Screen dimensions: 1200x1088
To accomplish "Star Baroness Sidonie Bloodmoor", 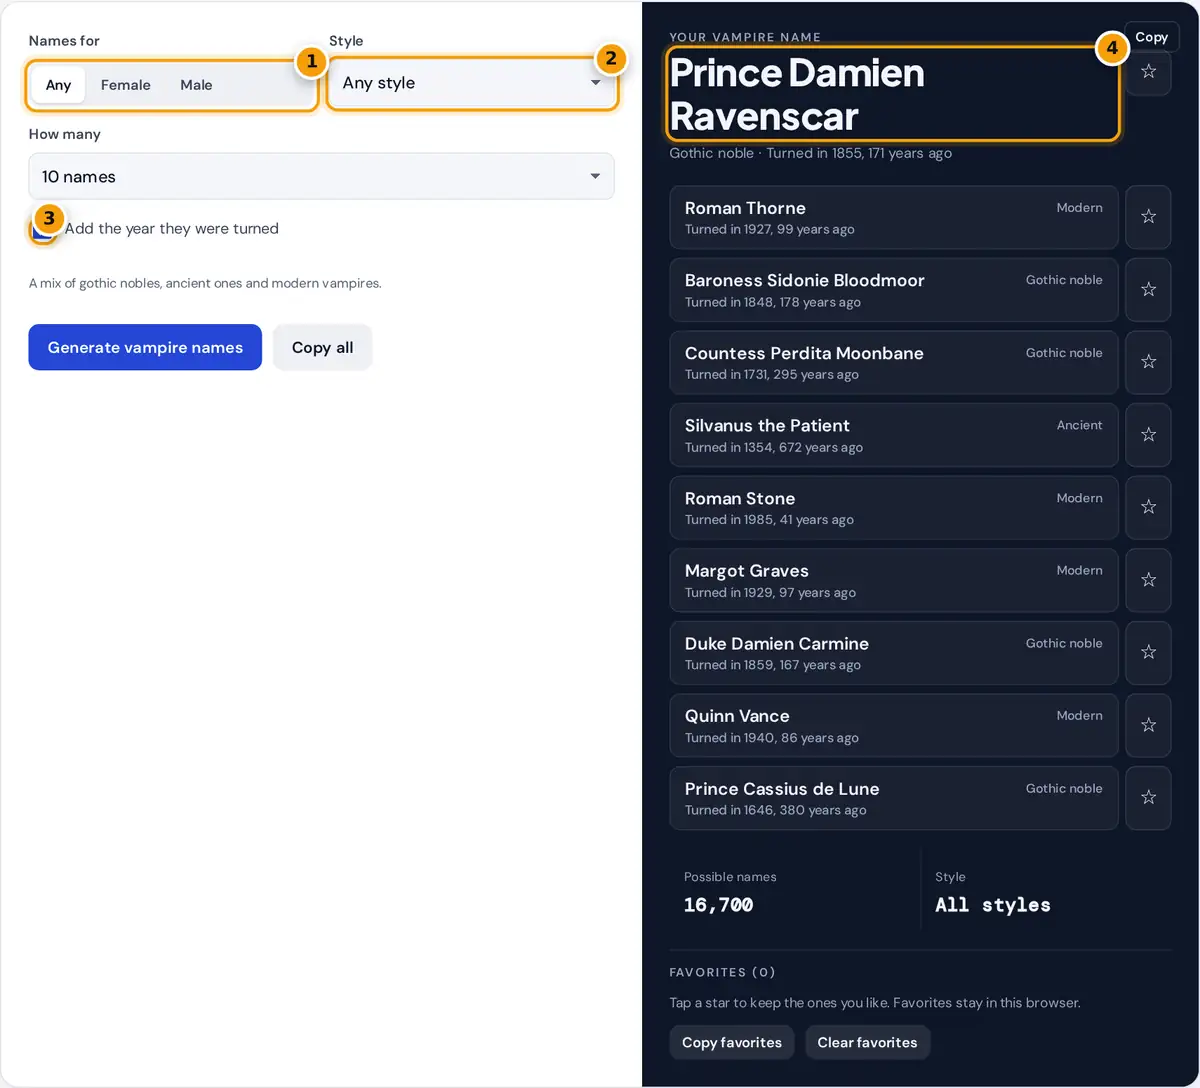I will click(x=1148, y=289).
